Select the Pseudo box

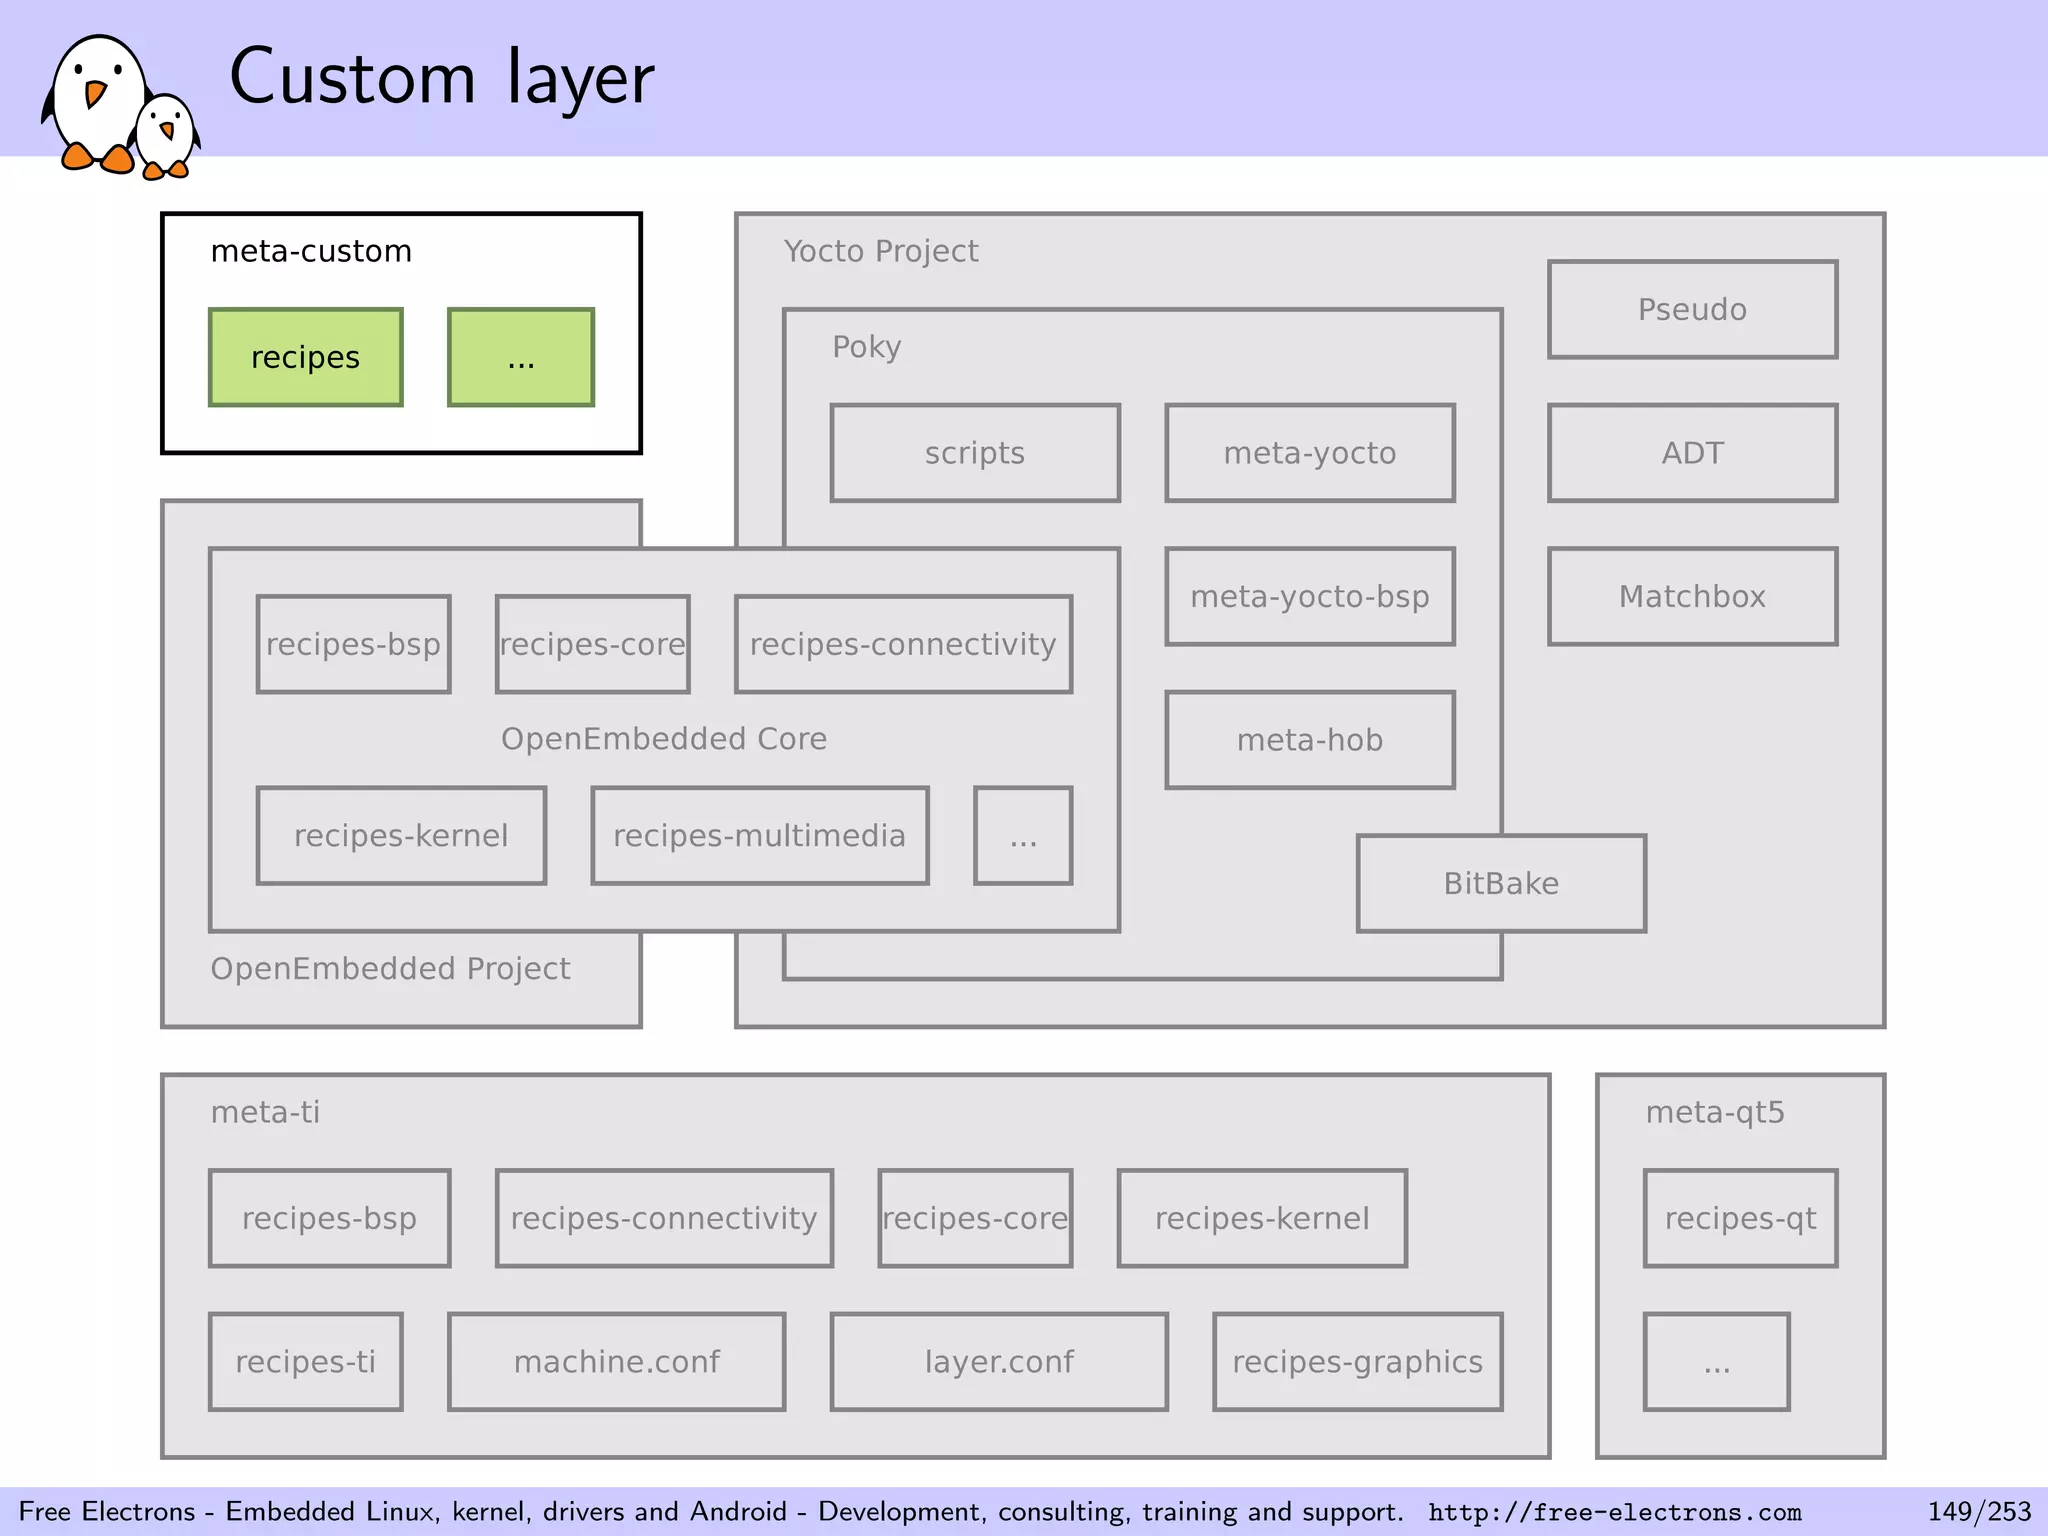1692,310
